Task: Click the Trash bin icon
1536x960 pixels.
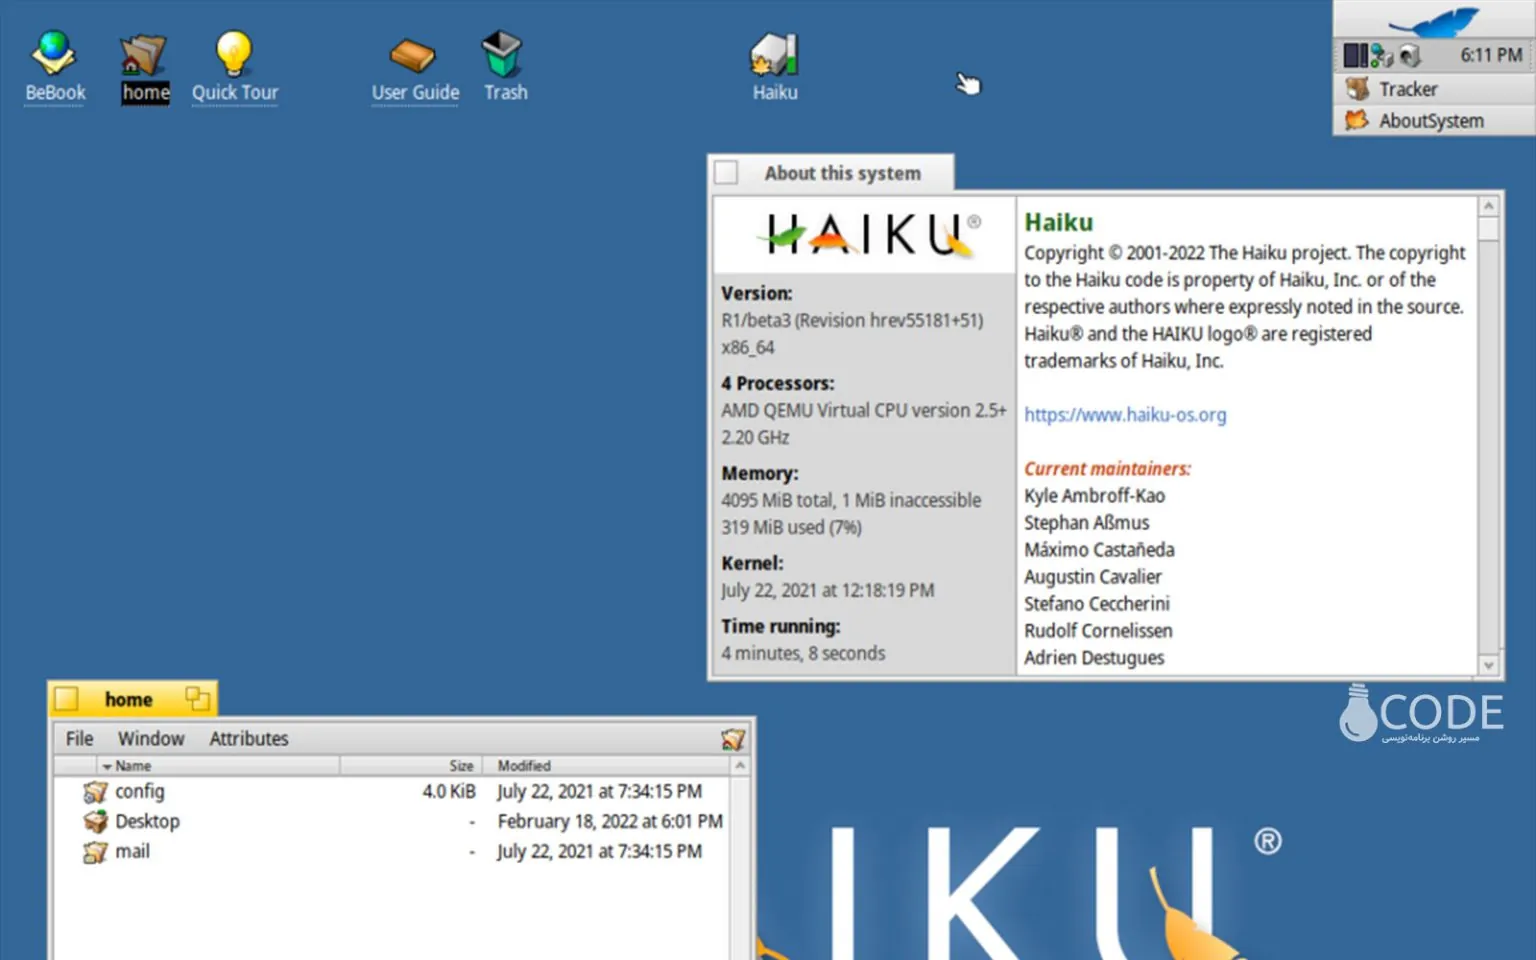Action: 504,55
